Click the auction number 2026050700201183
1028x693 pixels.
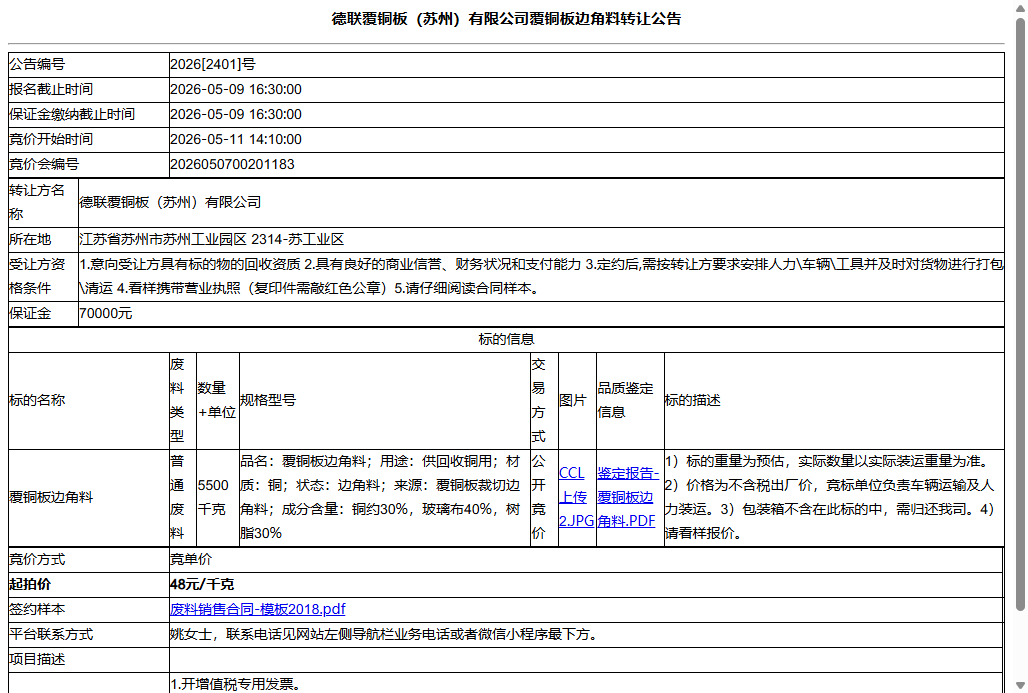(233, 164)
